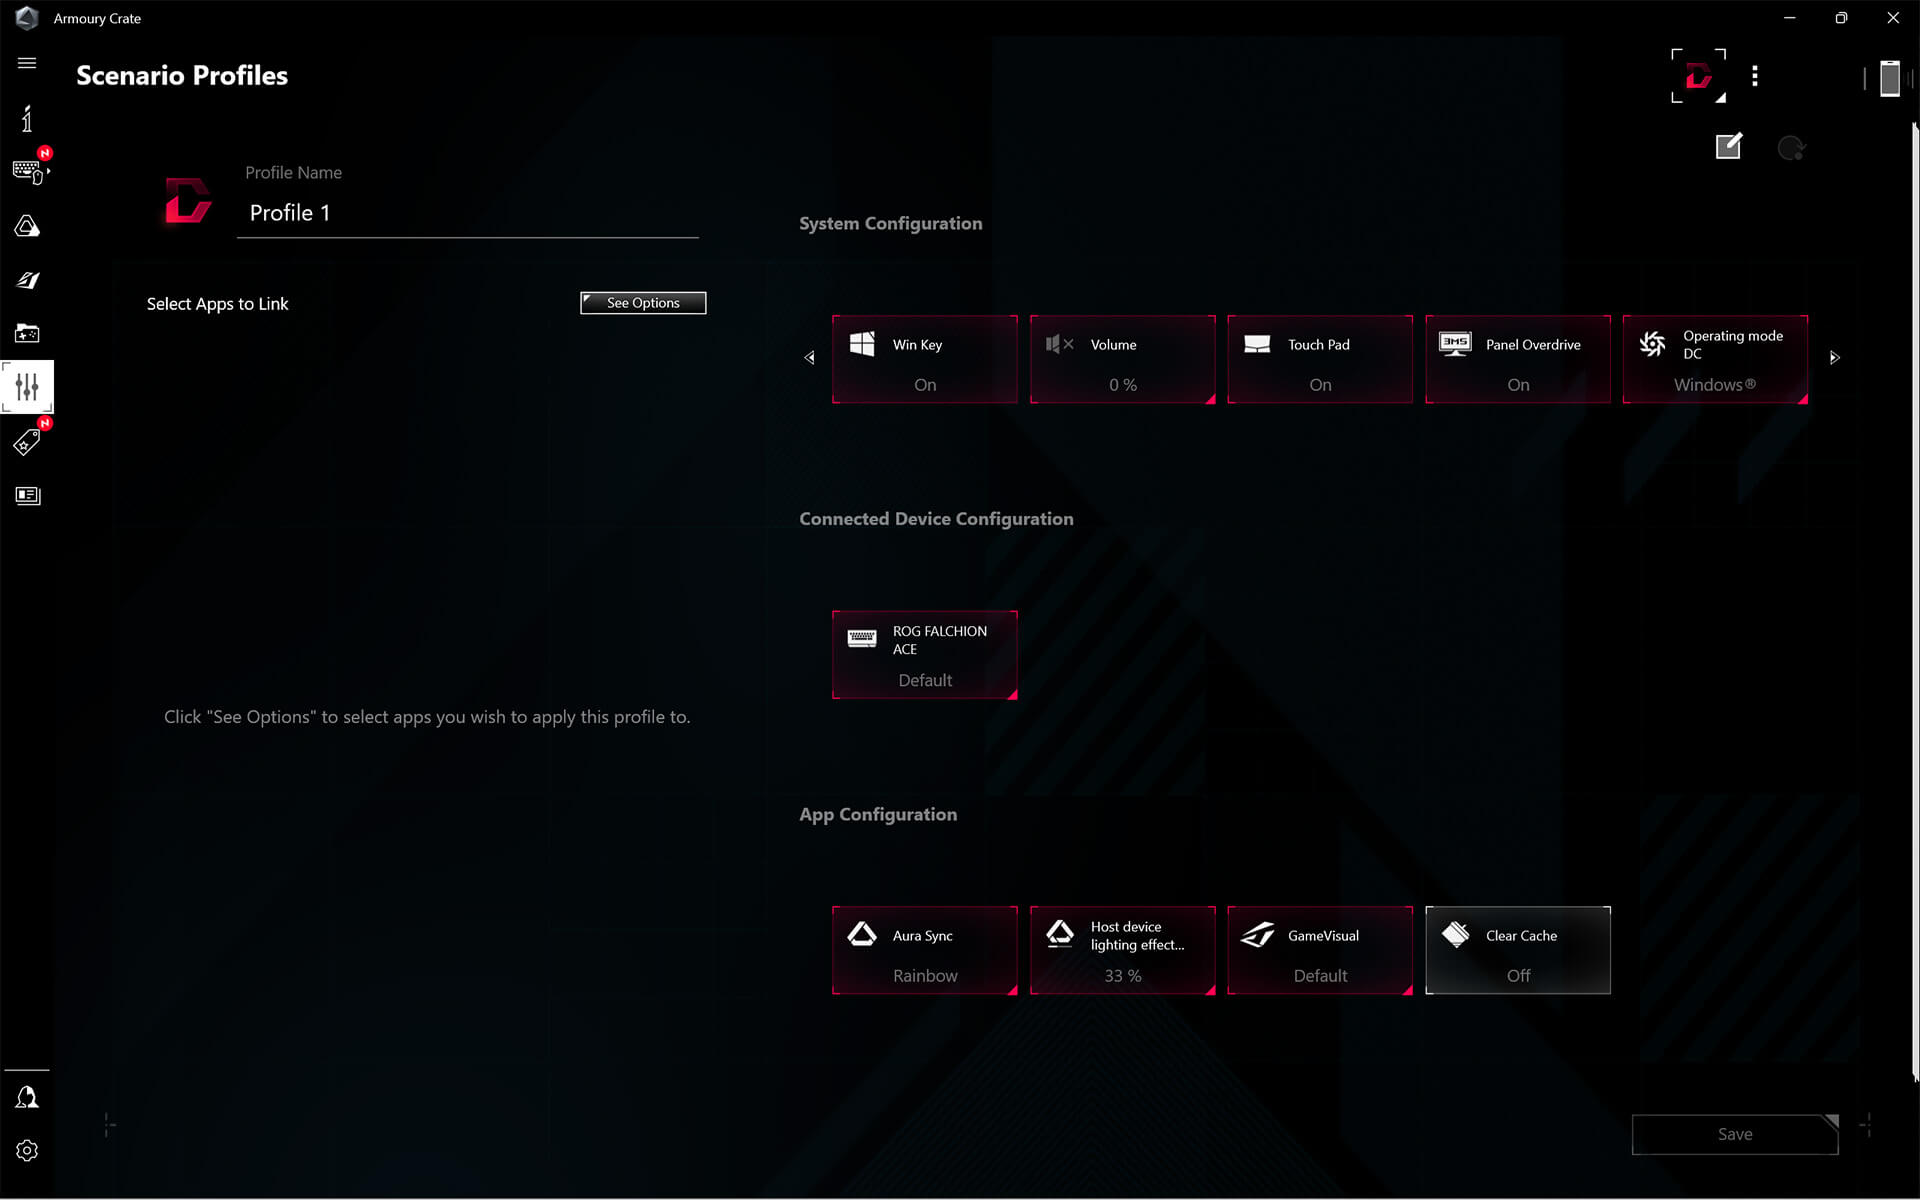The width and height of the screenshot is (1920, 1200).
Task: Collapse system configuration left arrow
Action: pyautogui.click(x=809, y=357)
